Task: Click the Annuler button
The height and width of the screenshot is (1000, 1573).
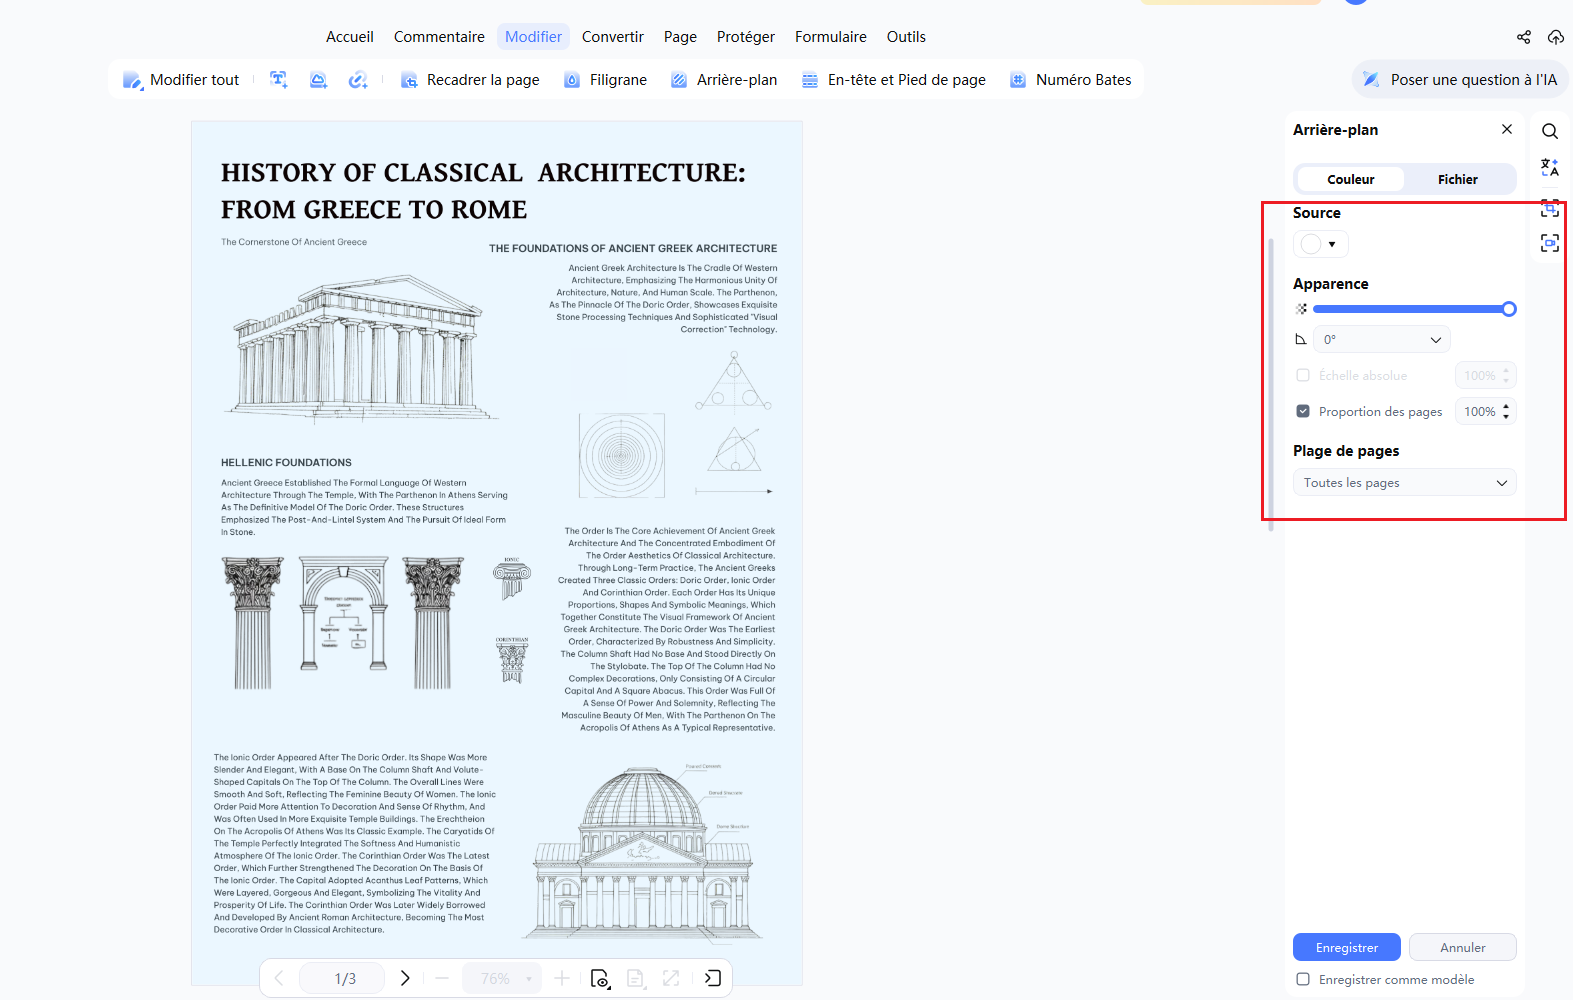Action: 1462,948
